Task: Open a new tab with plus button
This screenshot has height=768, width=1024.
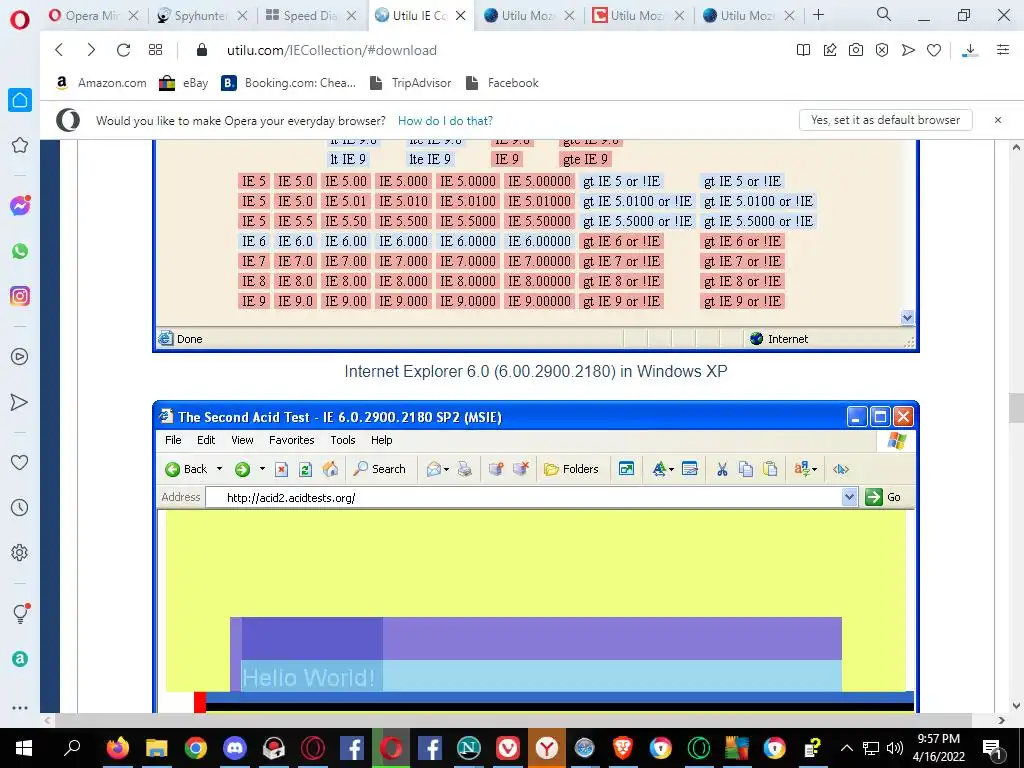Action: (x=818, y=15)
